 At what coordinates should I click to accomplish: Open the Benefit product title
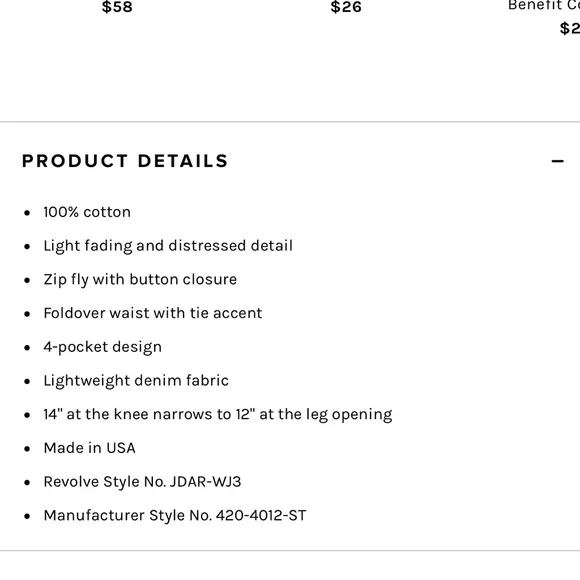544,5
